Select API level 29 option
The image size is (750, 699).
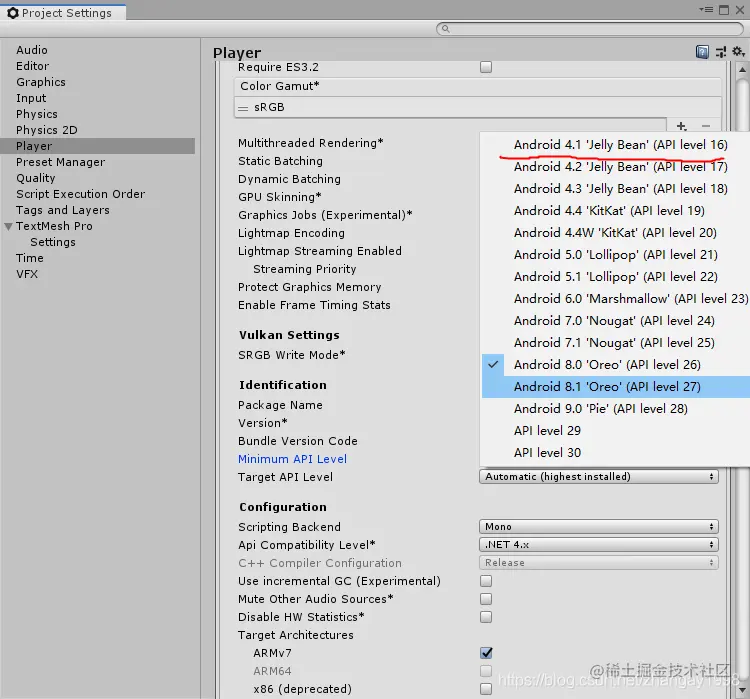pyautogui.click(x=616, y=431)
